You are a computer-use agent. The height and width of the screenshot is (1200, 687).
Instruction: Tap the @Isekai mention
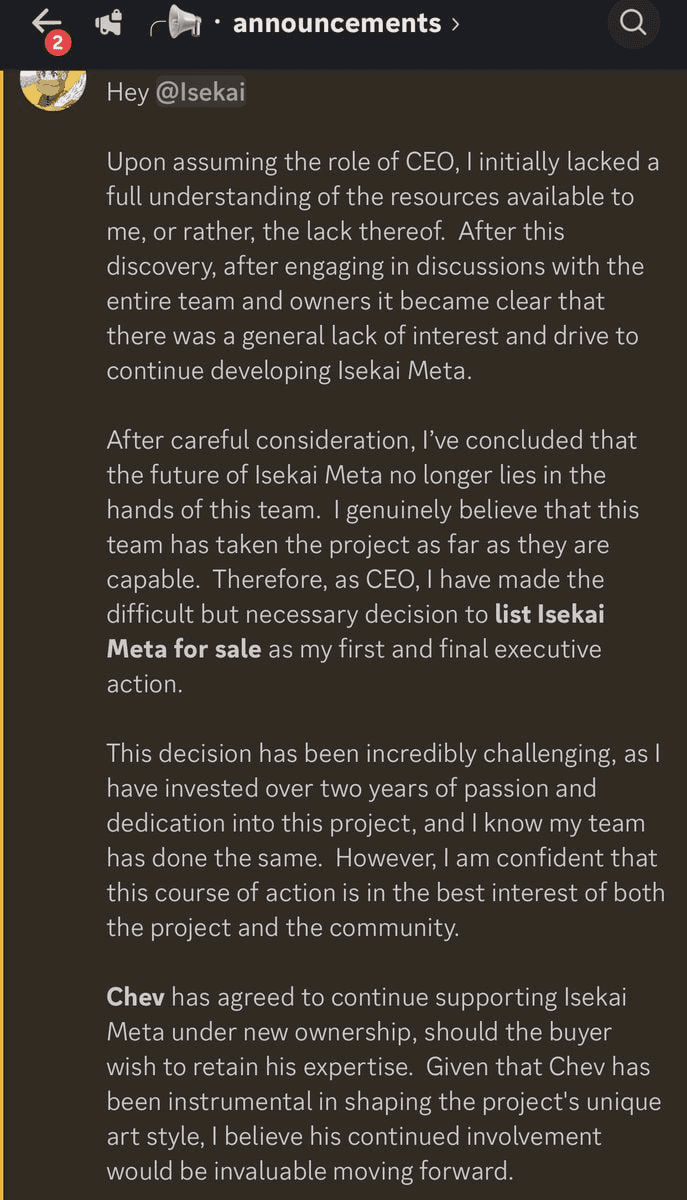(x=201, y=93)
